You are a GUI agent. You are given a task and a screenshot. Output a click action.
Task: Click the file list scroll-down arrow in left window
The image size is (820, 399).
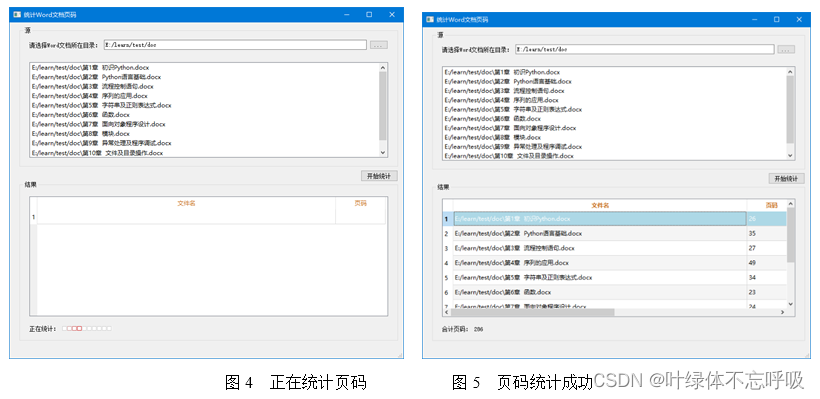[x=383, y=152]
